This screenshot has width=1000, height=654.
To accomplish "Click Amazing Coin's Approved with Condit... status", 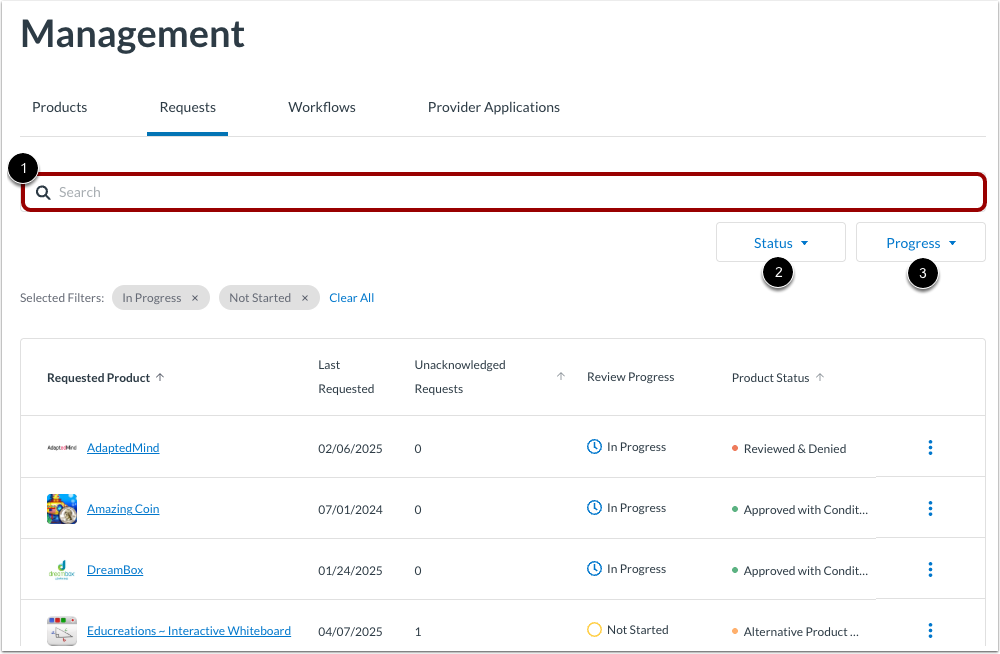I will pos(805,510).
